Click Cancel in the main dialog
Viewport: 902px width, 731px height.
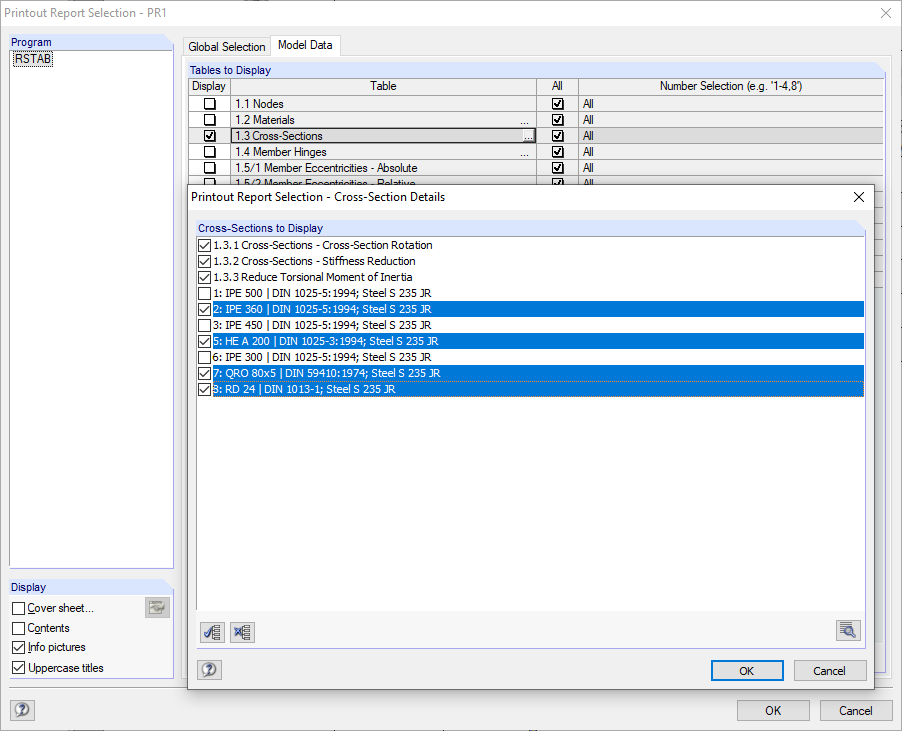[856, 710]
